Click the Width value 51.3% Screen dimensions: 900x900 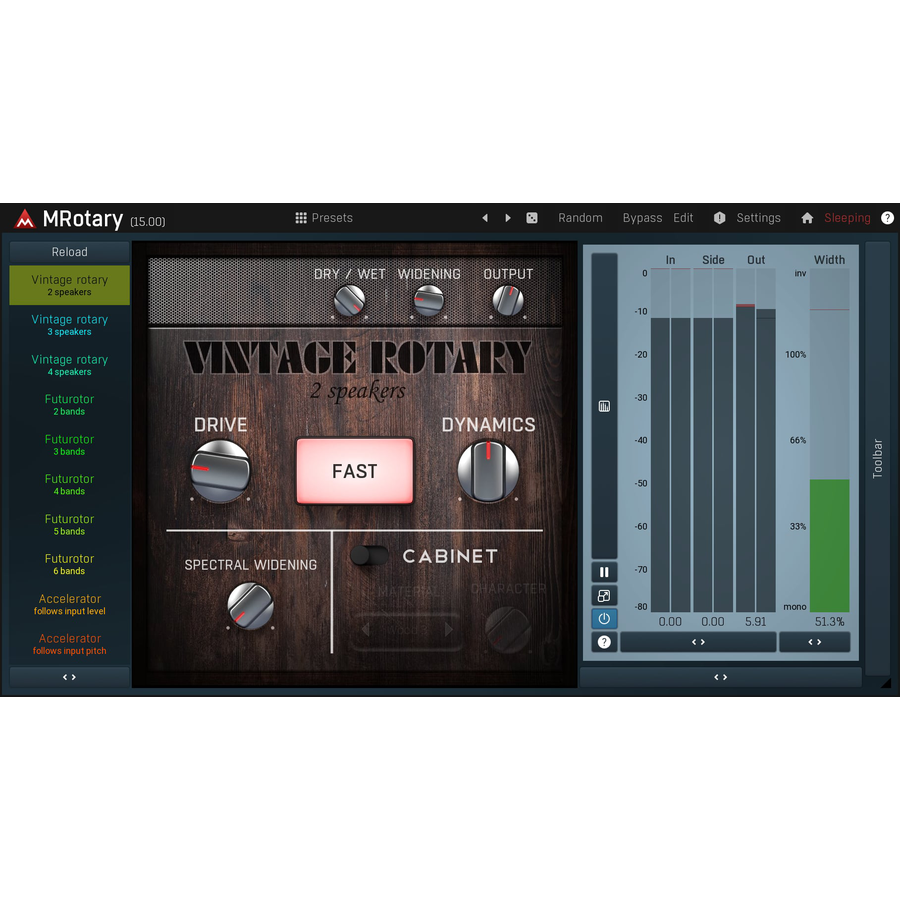tap(829, 622)
